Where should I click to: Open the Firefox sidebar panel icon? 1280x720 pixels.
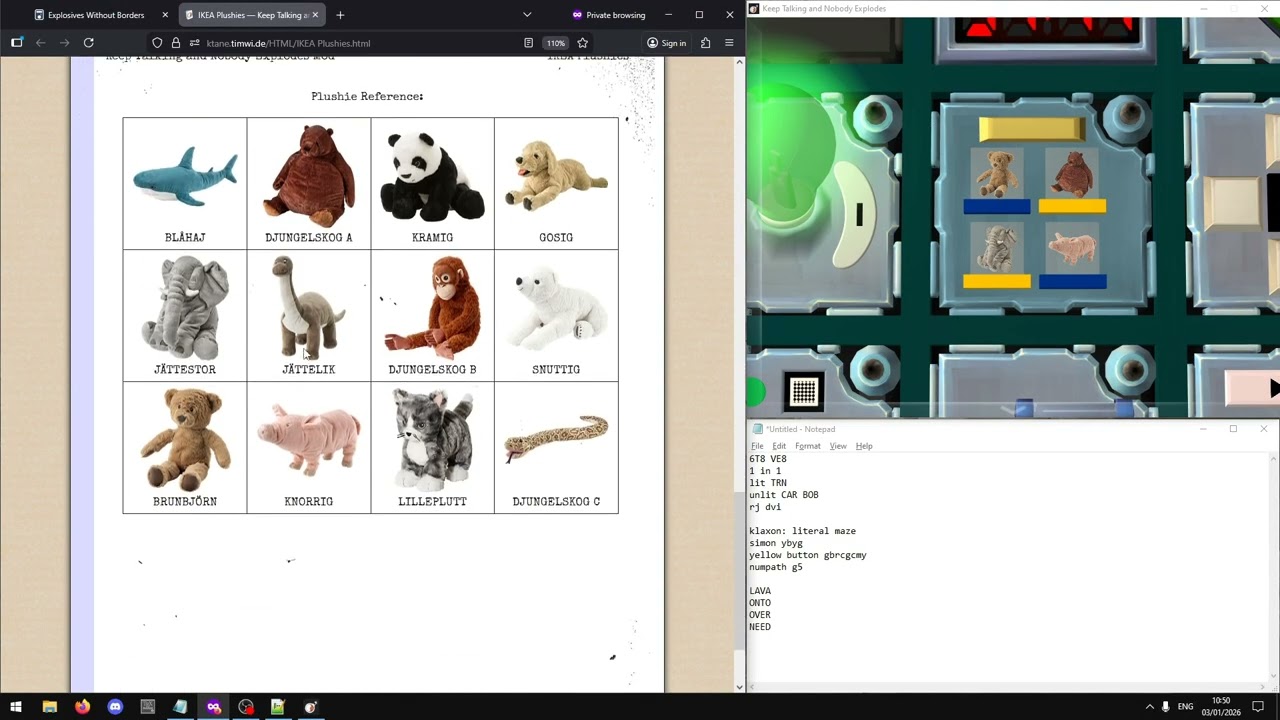(17, 43)
